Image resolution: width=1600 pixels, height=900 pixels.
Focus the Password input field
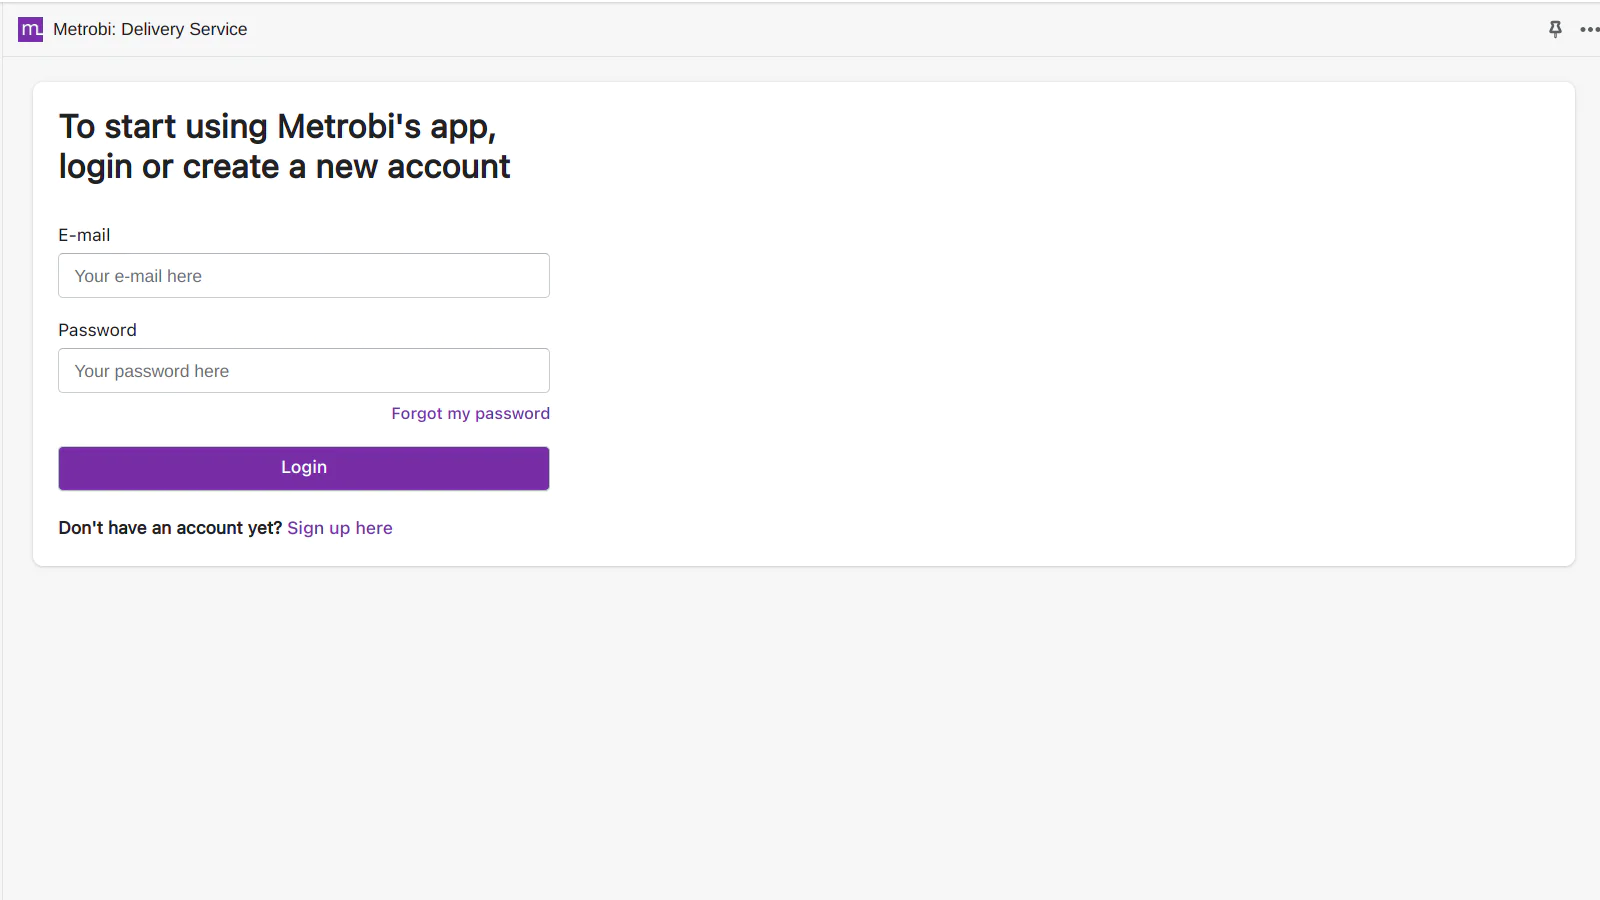tap(304, 371)
